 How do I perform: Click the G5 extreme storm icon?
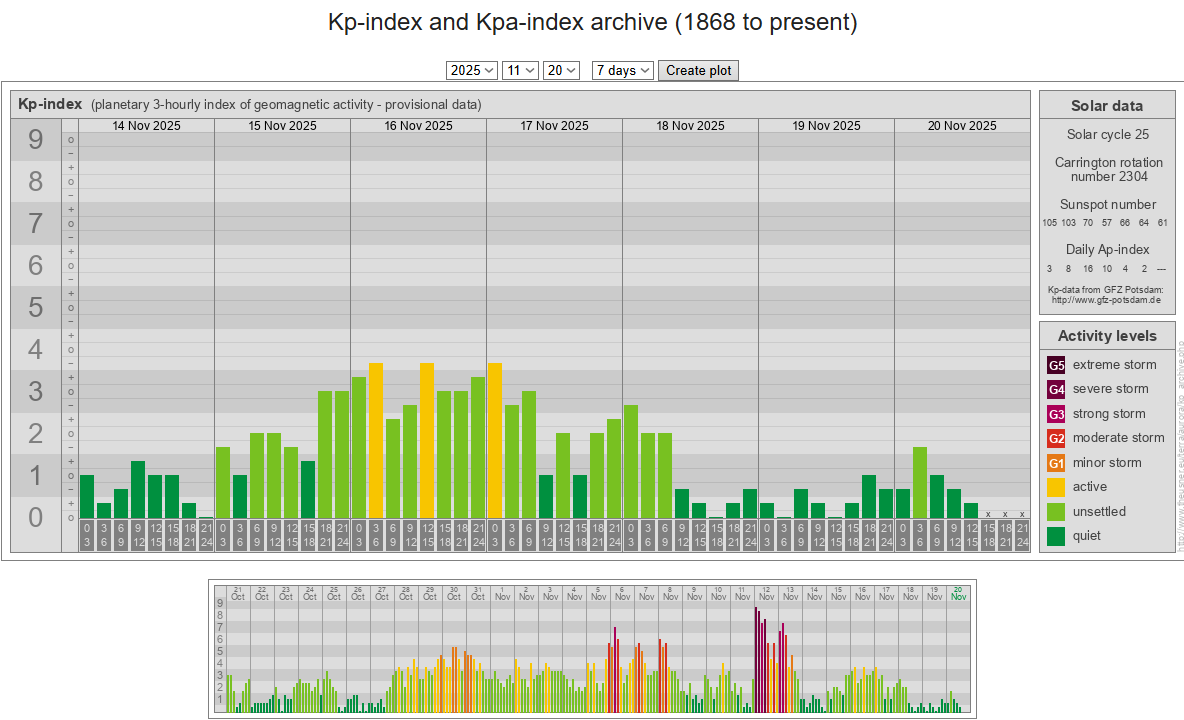click(x=1056, y=365)
